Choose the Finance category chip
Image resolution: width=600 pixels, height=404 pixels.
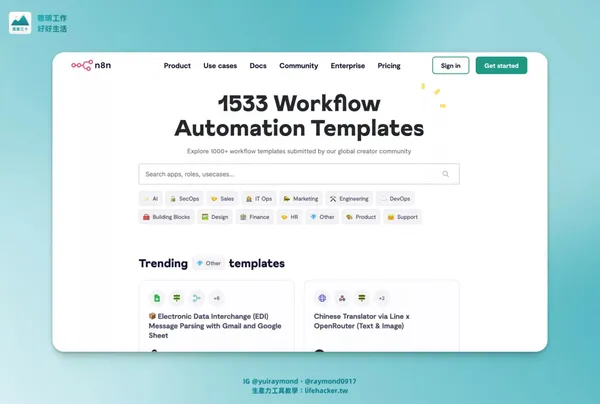point(254,217)
